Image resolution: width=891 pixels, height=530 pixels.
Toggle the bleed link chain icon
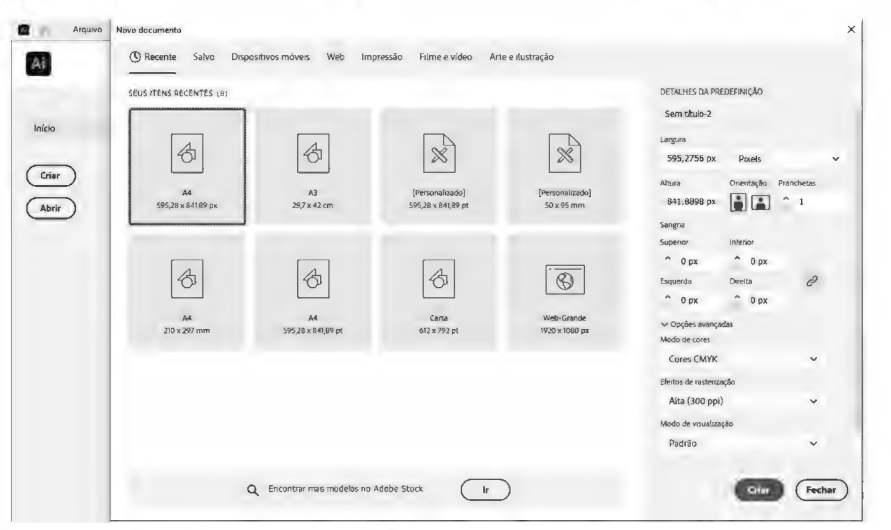click(812, 281)
